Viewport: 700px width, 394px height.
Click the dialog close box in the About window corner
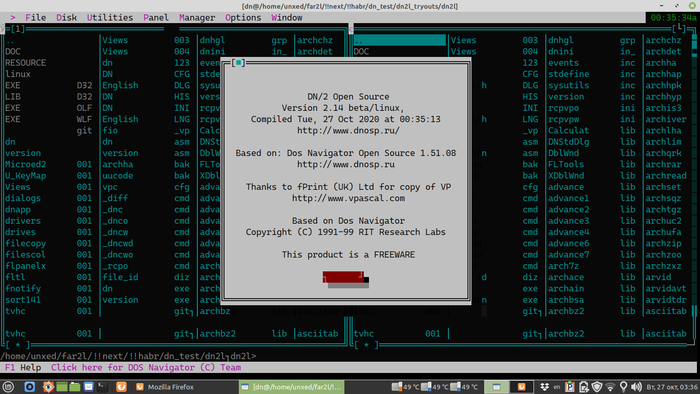(x=238, y=62)
